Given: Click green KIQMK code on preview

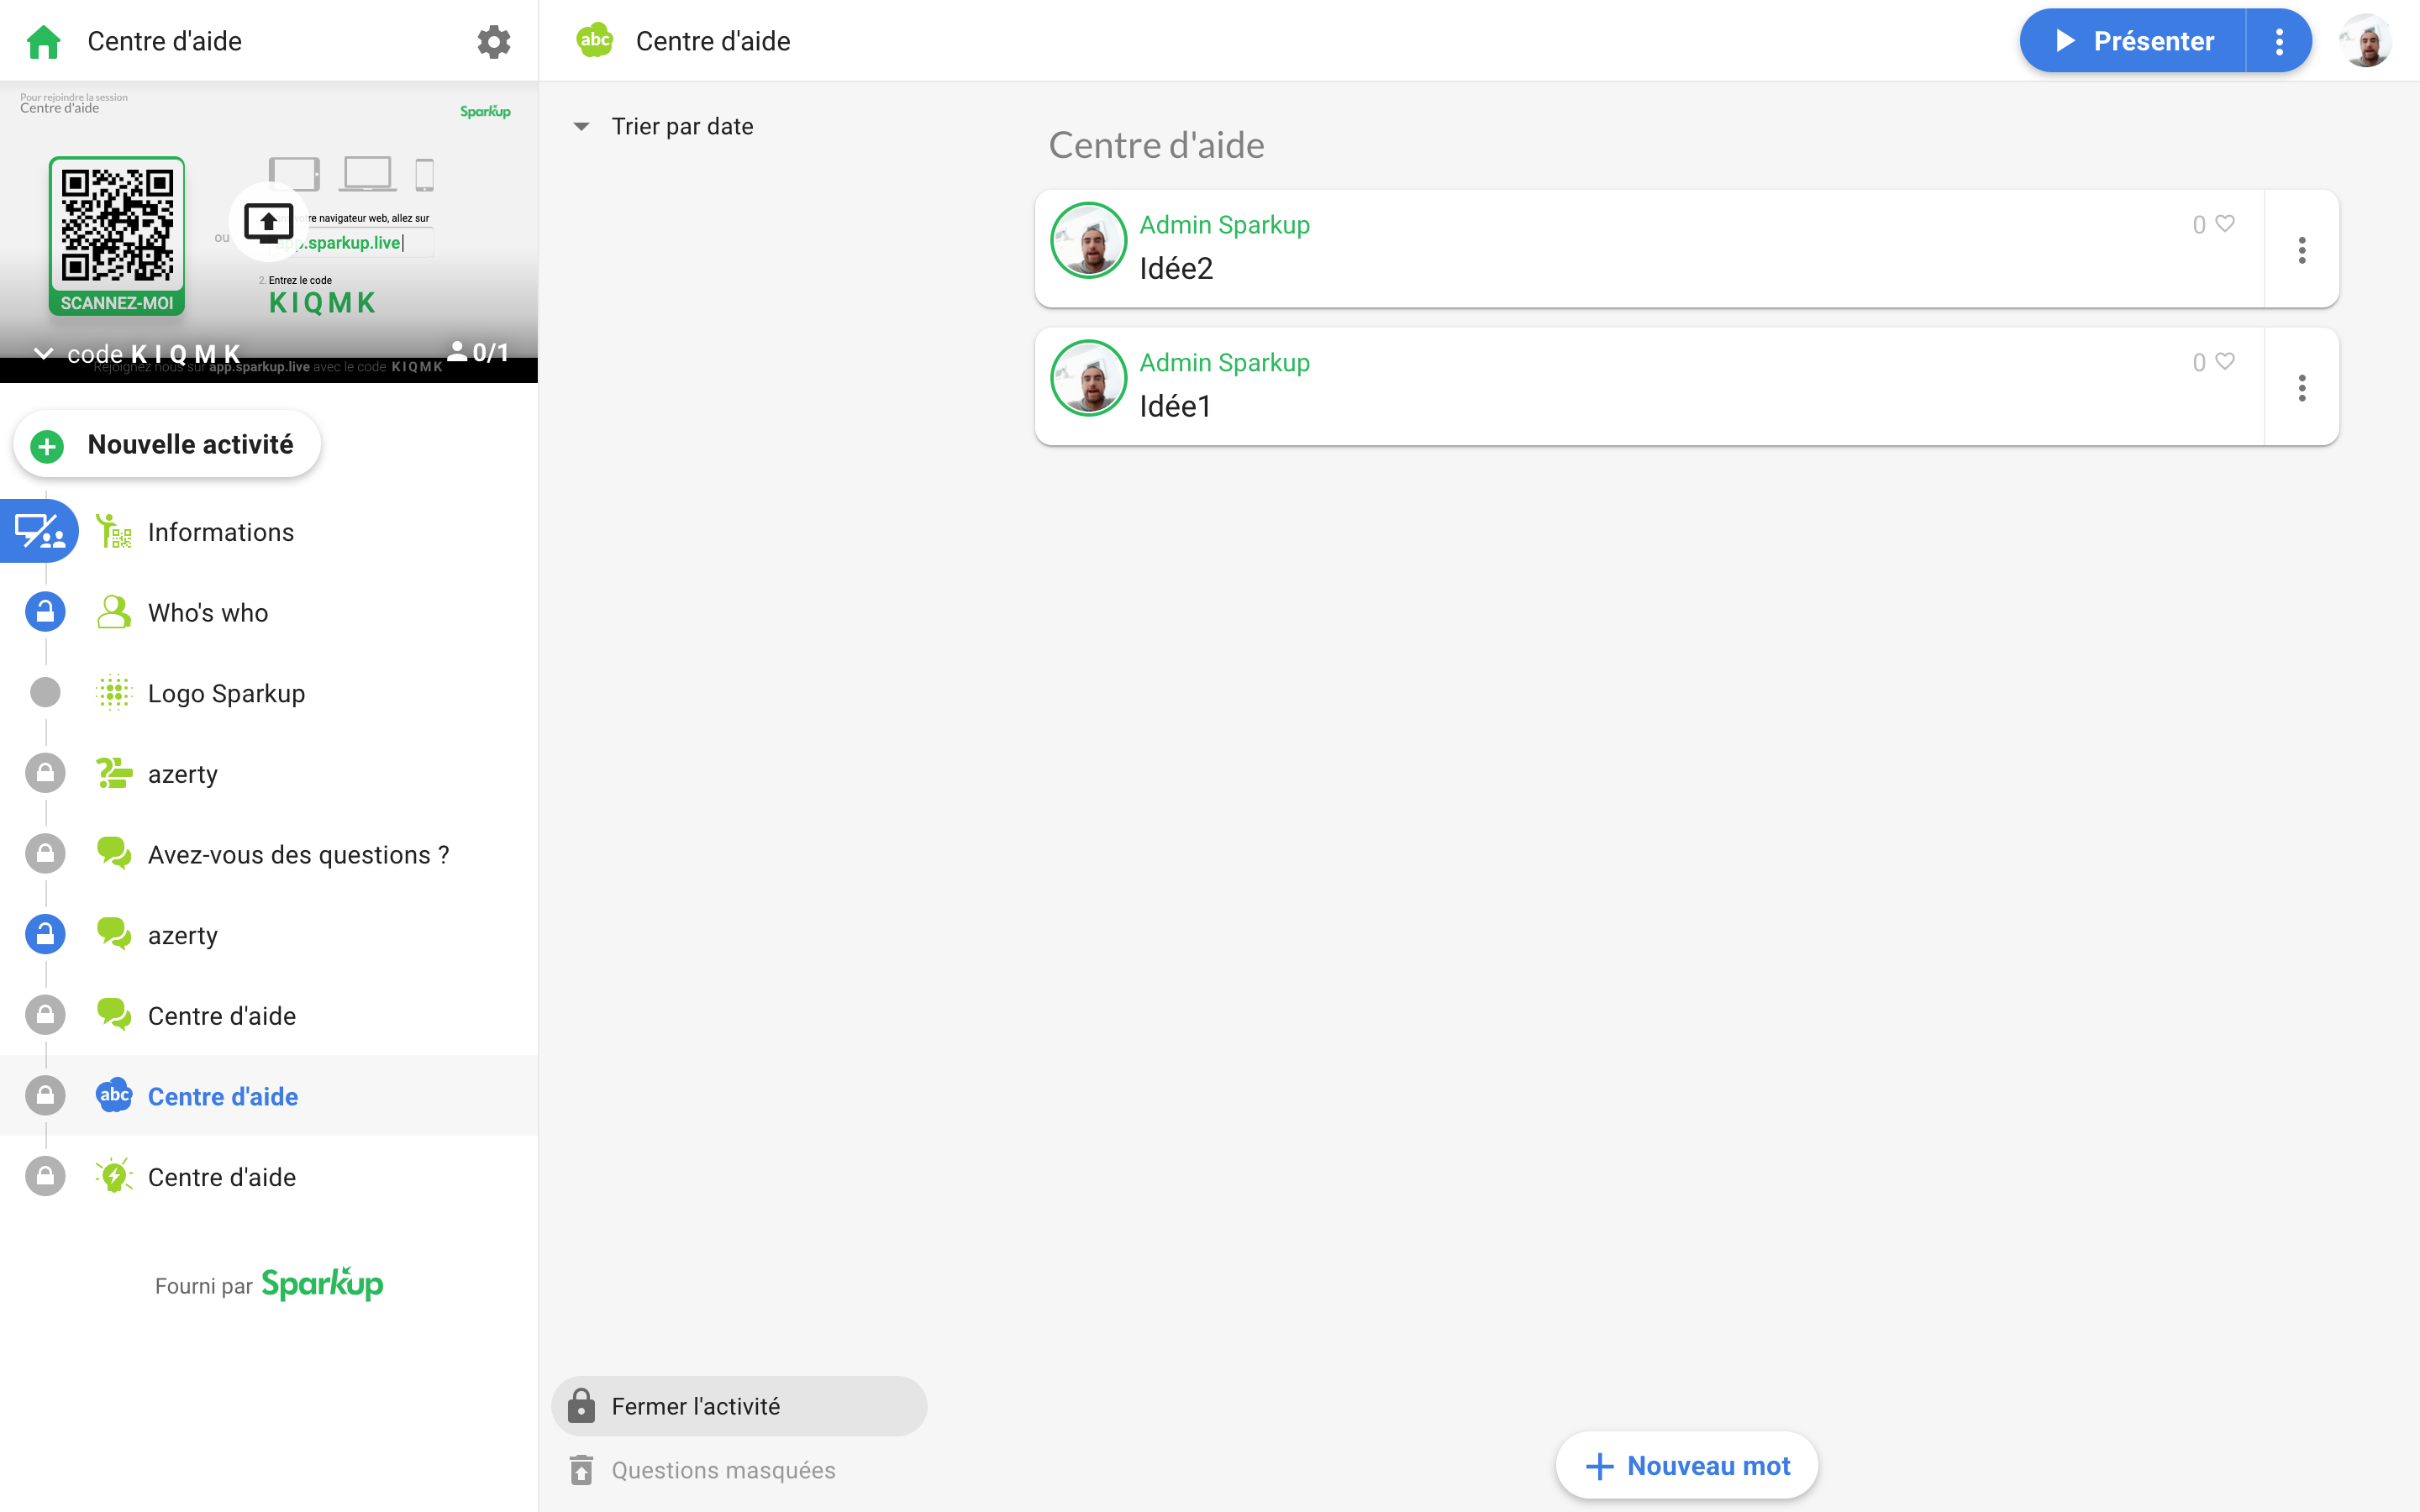Looking at the screenshot, I should (322, 303).
